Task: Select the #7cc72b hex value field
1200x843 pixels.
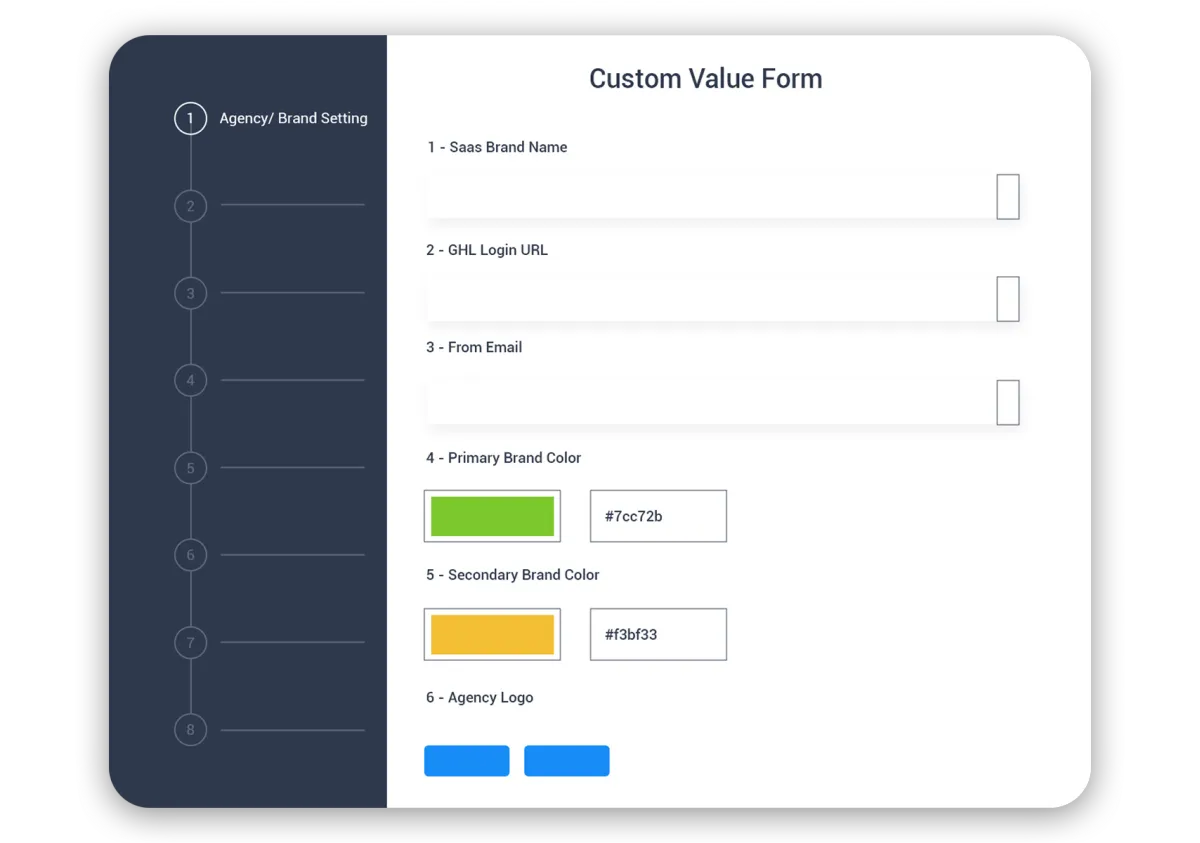Action: point(658,515)
